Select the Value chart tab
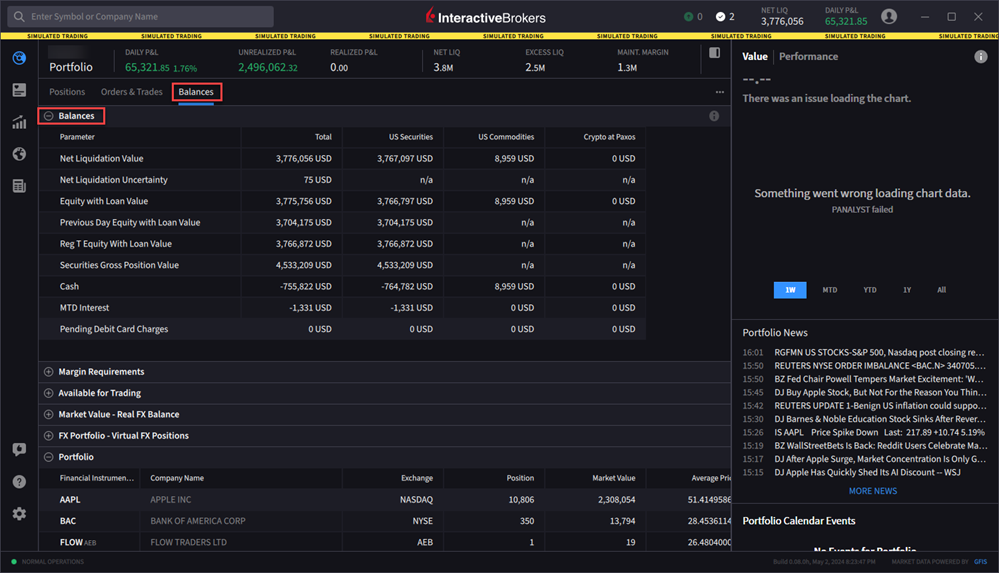Viewport: 999px width, 573px height. [x=754, y=57]
